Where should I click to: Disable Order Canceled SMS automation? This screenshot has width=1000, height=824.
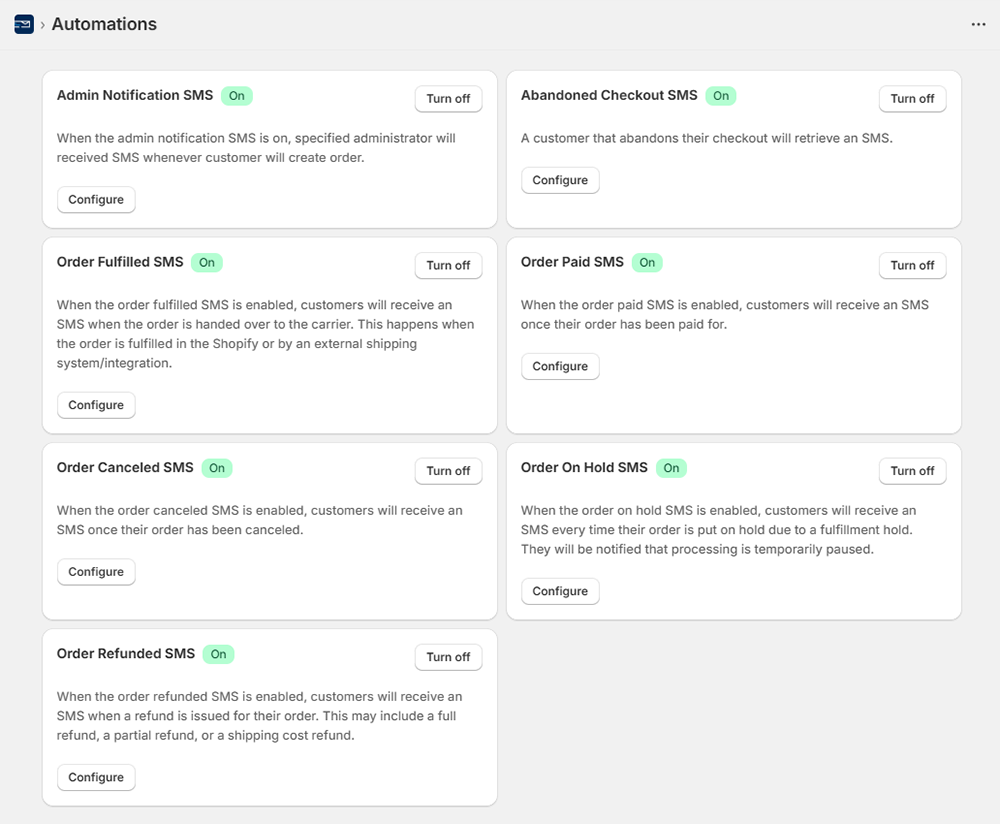tap(448, 471)
